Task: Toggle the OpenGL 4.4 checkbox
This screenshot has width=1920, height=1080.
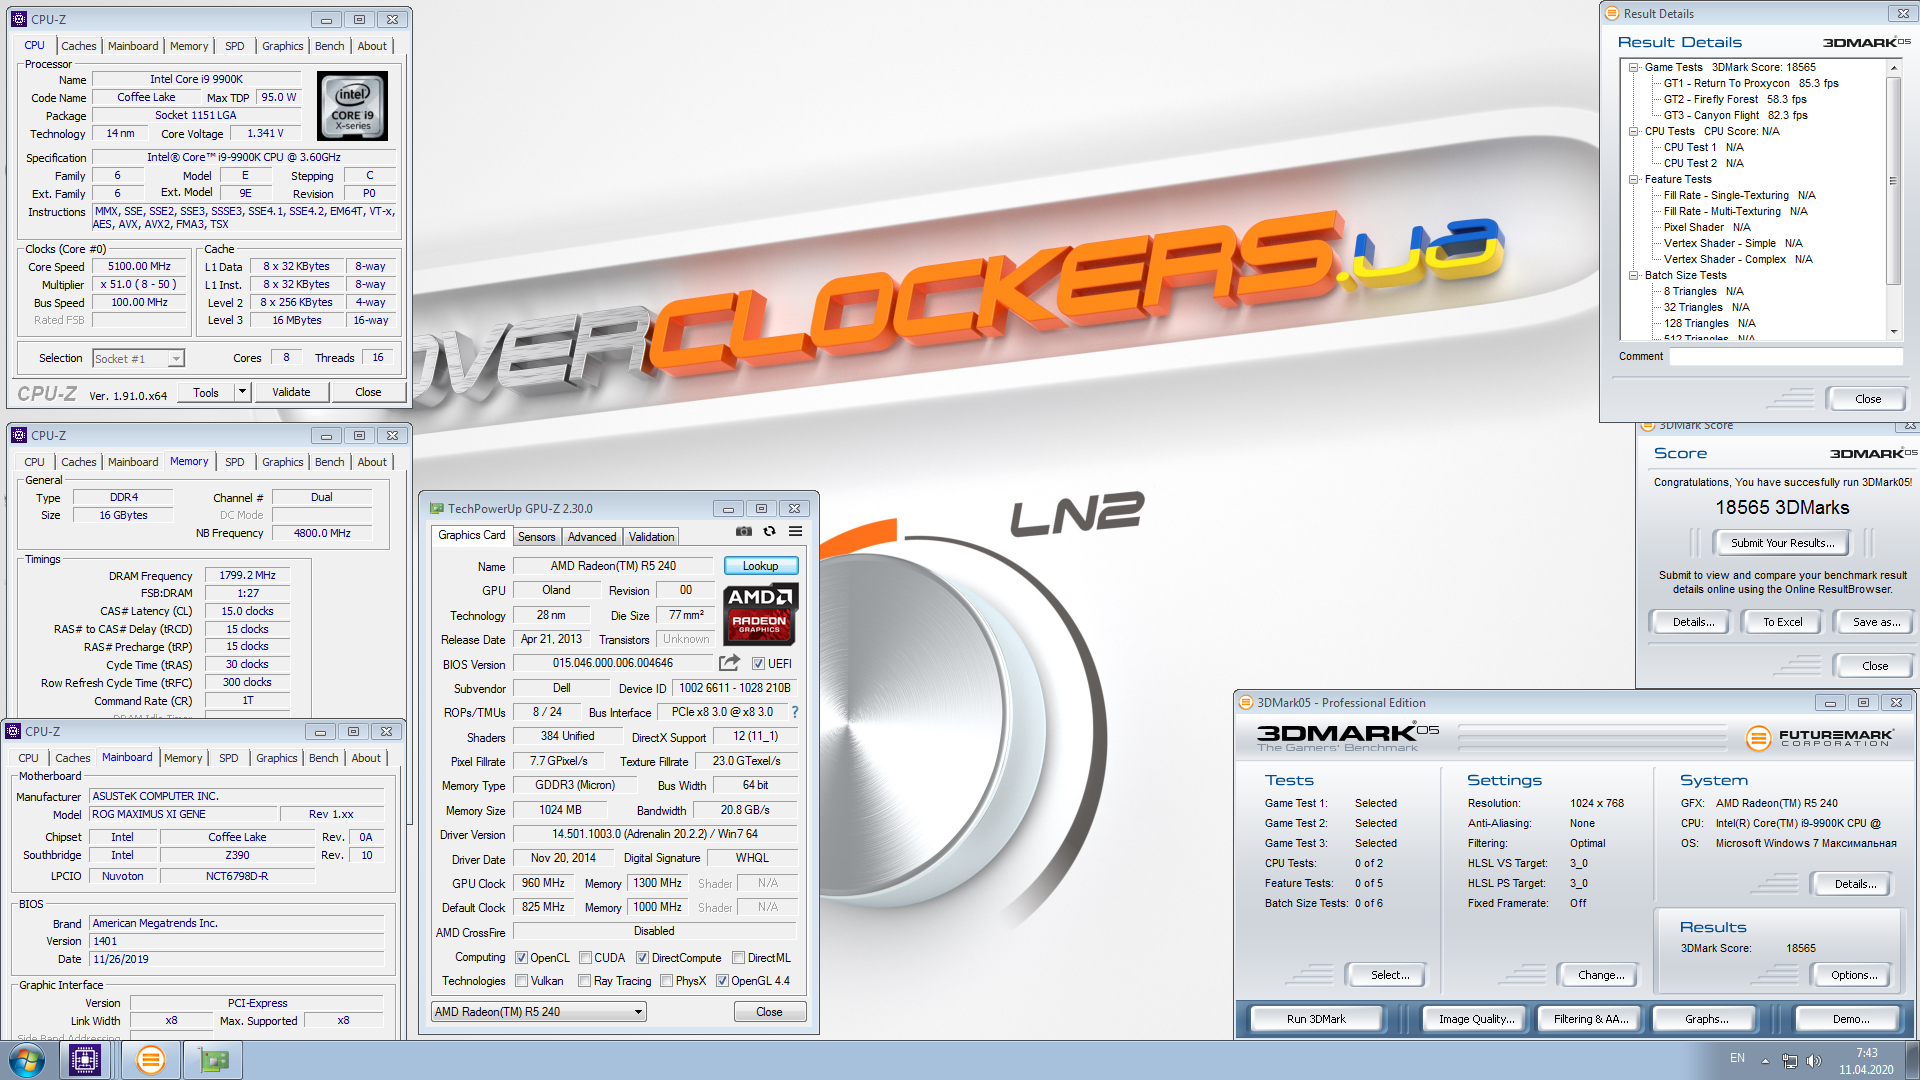Action: (x=722, y=981)
